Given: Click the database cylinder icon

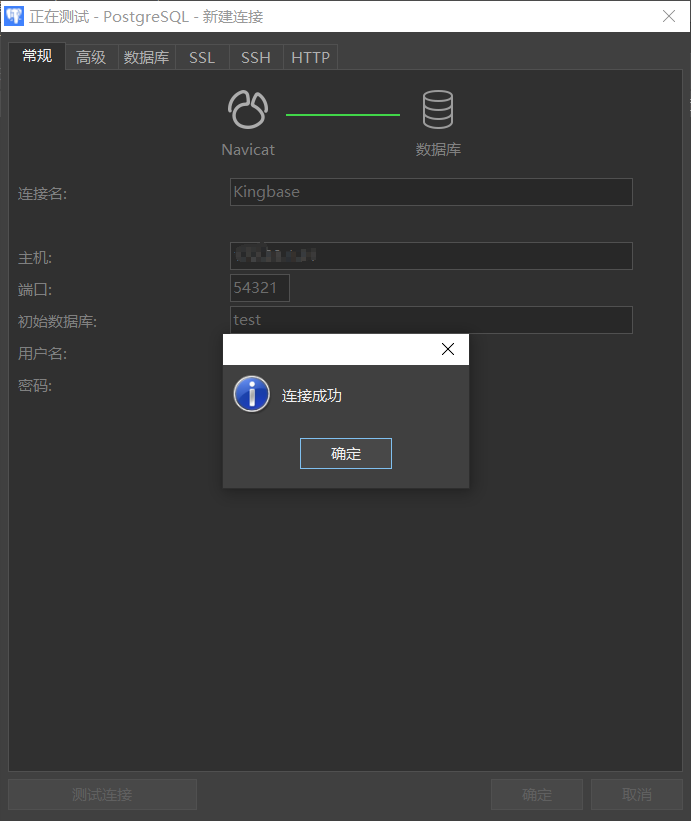Looking at the screenshot, I should pos(438,109).
